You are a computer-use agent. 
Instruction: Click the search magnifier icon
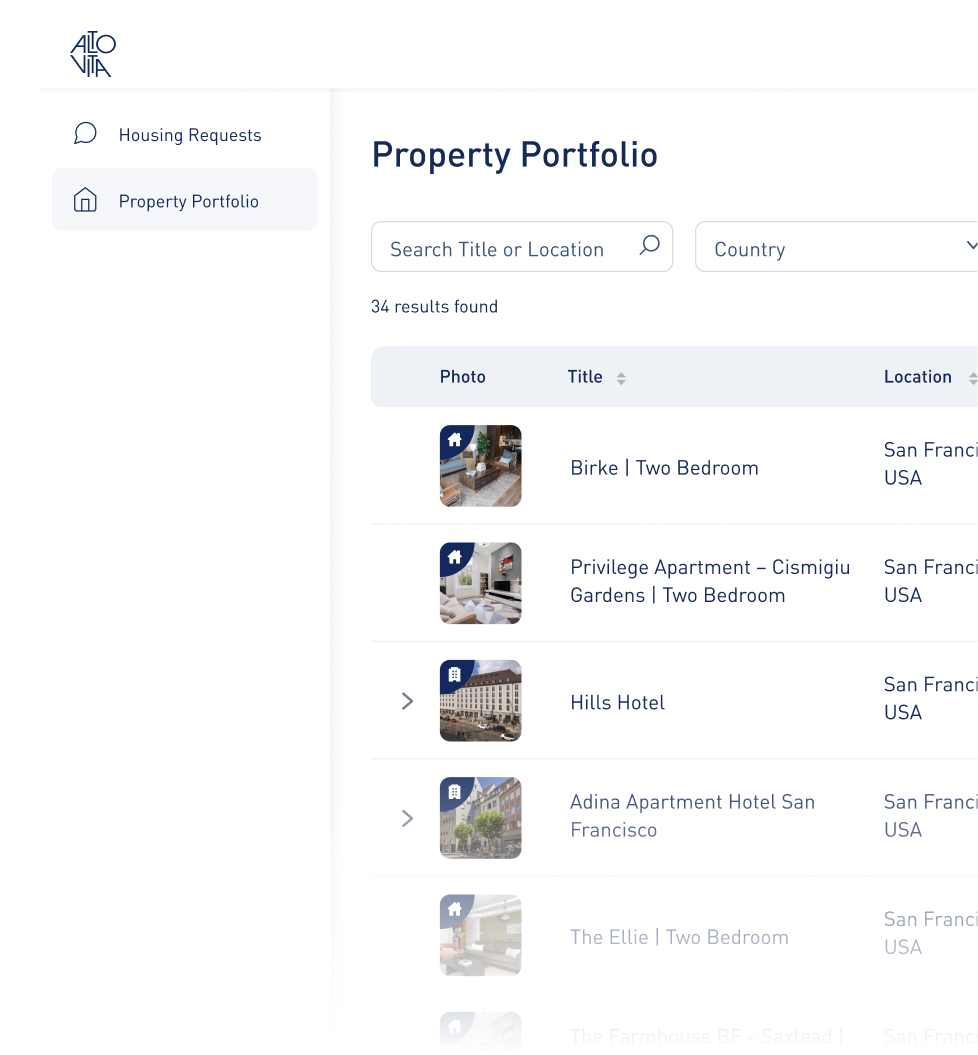click(649, 245)
